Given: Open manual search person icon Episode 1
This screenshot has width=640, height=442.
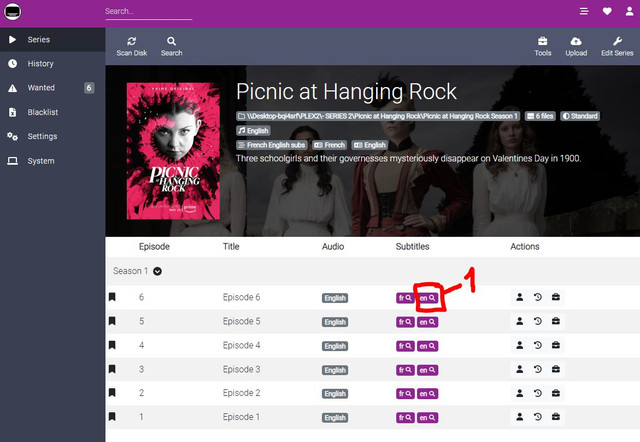Looking at the screenshot, I should point(520,417).
